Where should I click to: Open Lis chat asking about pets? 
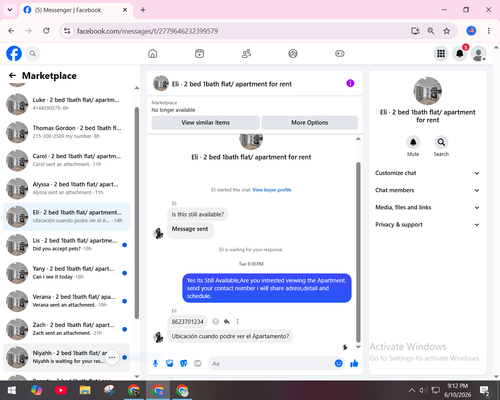click(66, 245)
